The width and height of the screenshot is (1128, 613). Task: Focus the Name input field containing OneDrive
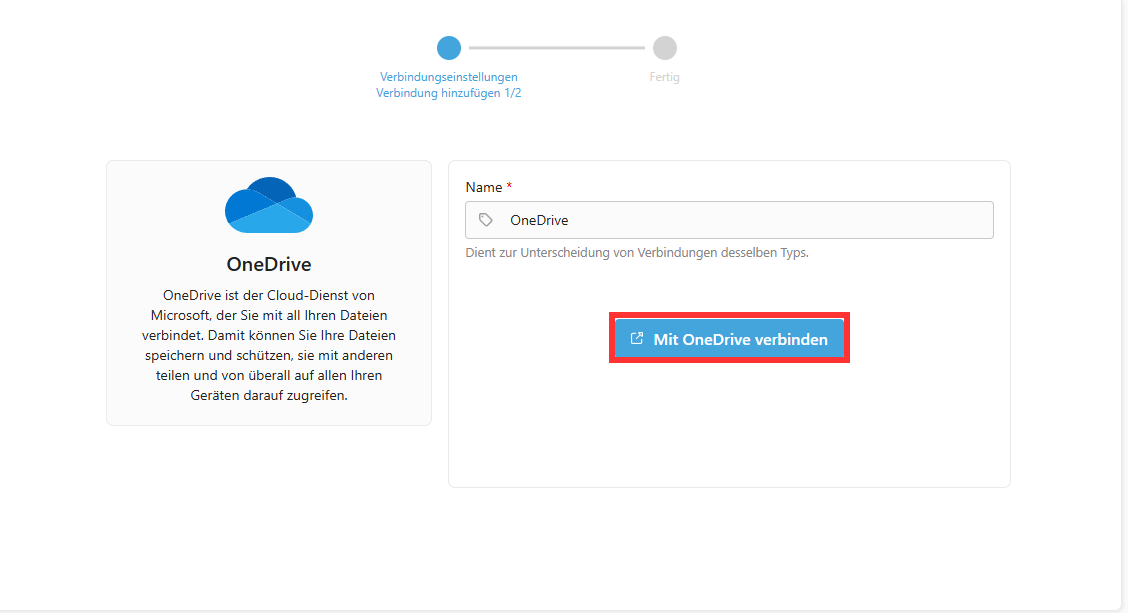click(729, 220)
